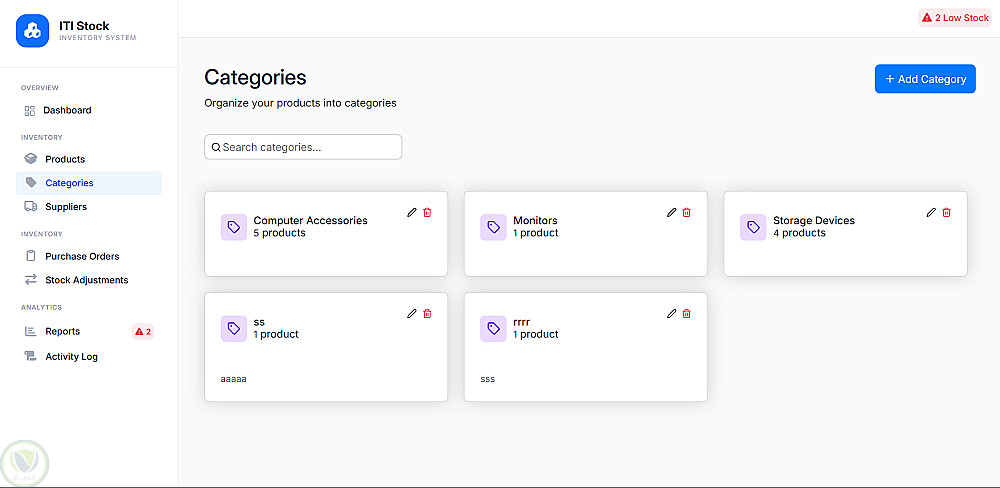1000x488 pixels.
Task: Click the 2 Low Stock alert badge
Action: pos(954,18)
